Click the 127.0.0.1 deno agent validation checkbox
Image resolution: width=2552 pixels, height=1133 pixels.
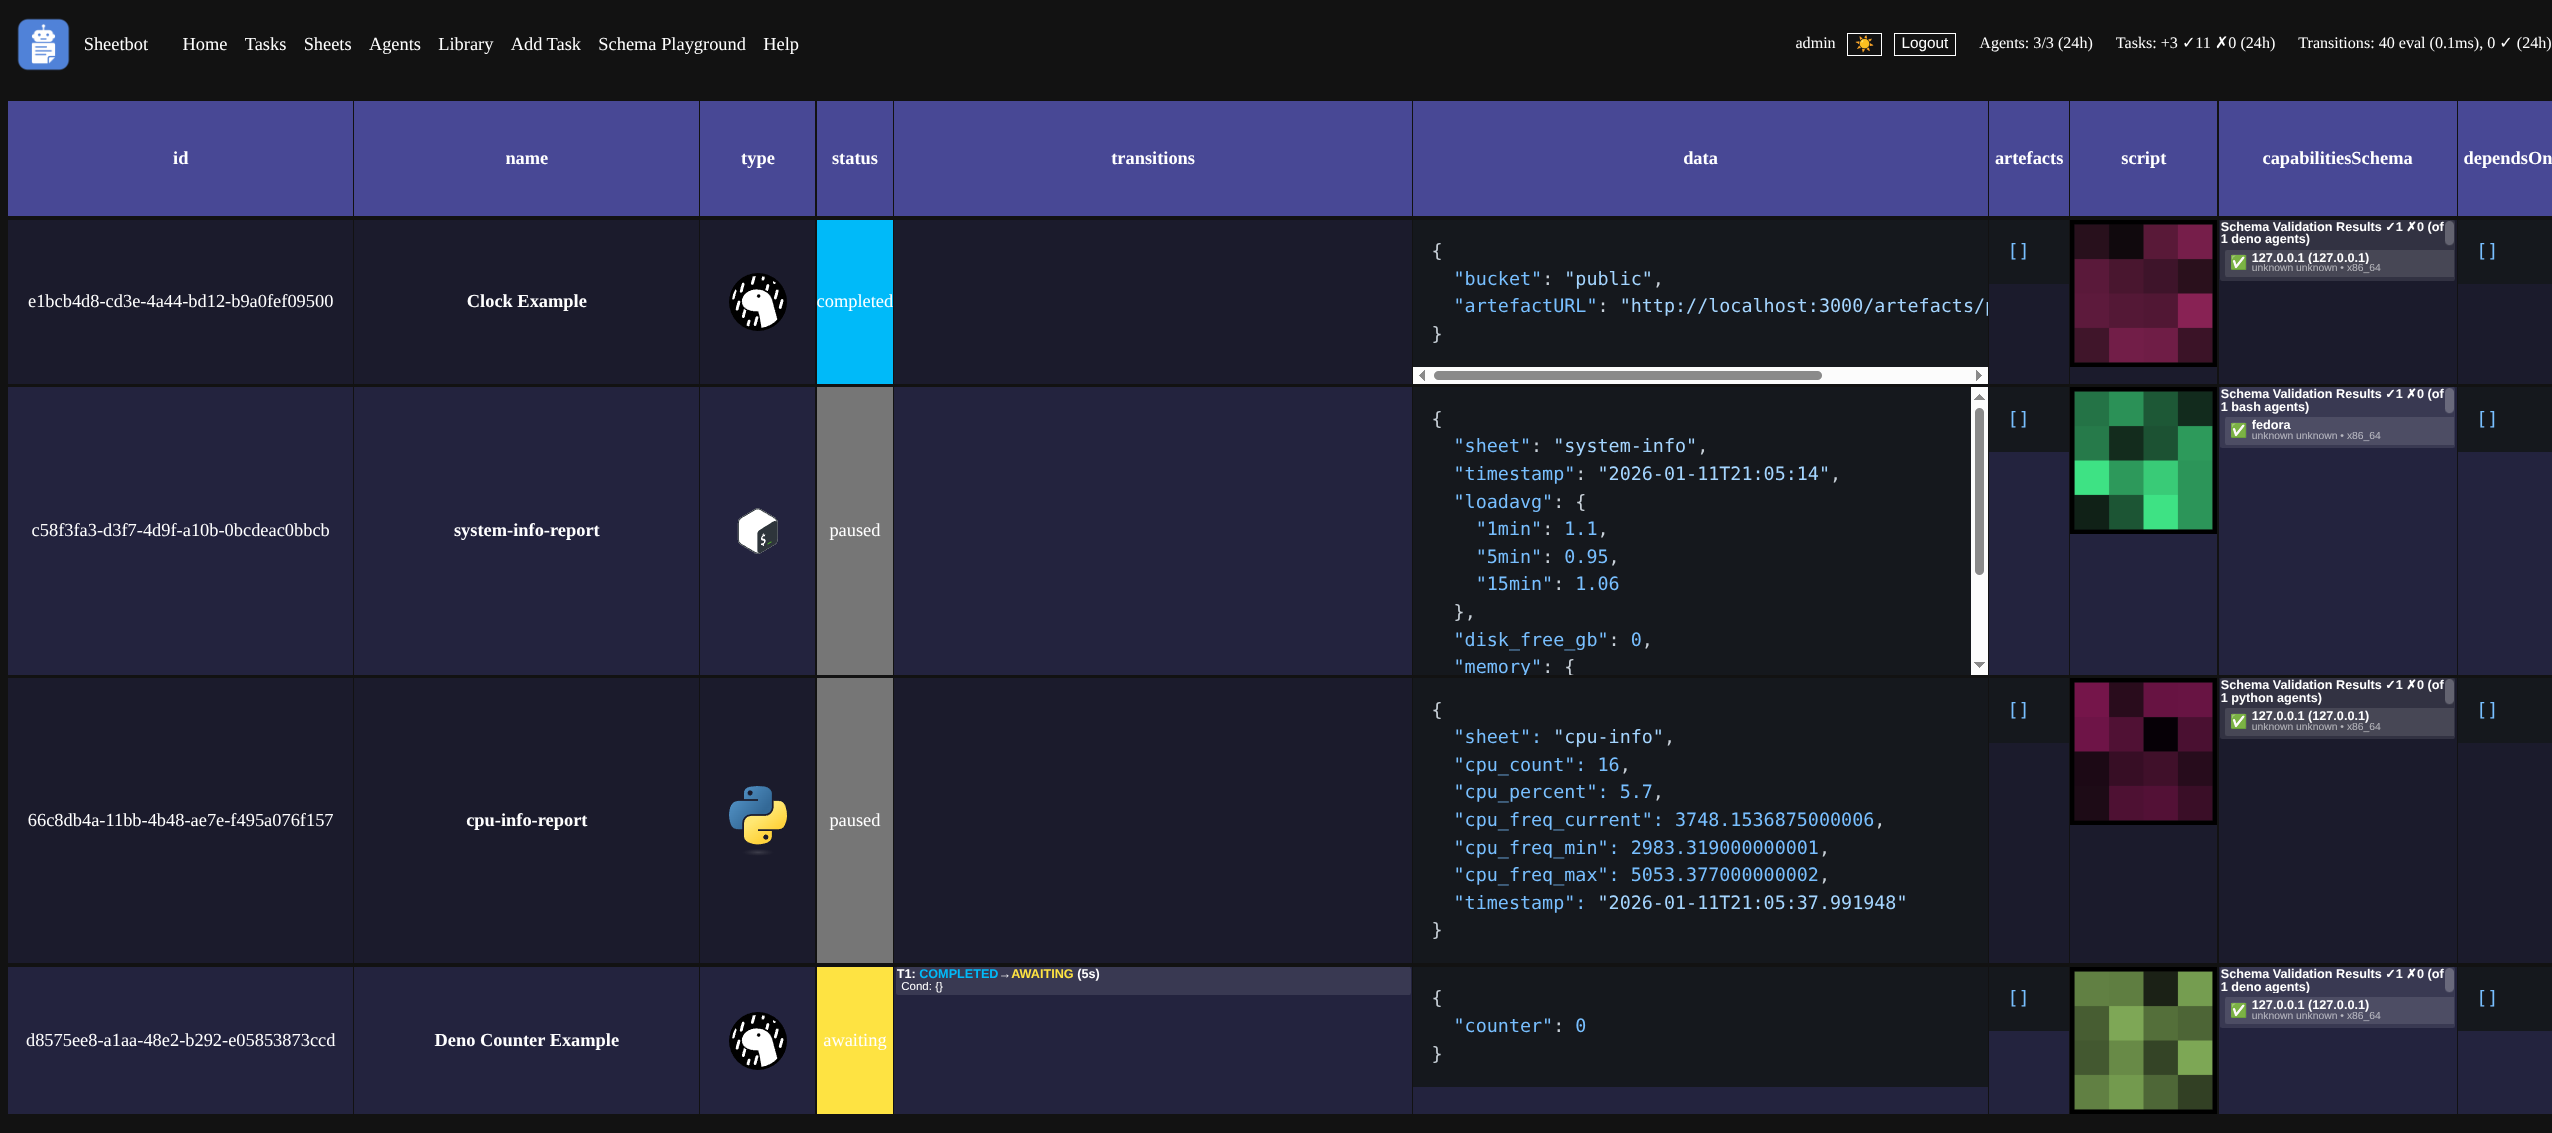click(x=2240, y=262)
